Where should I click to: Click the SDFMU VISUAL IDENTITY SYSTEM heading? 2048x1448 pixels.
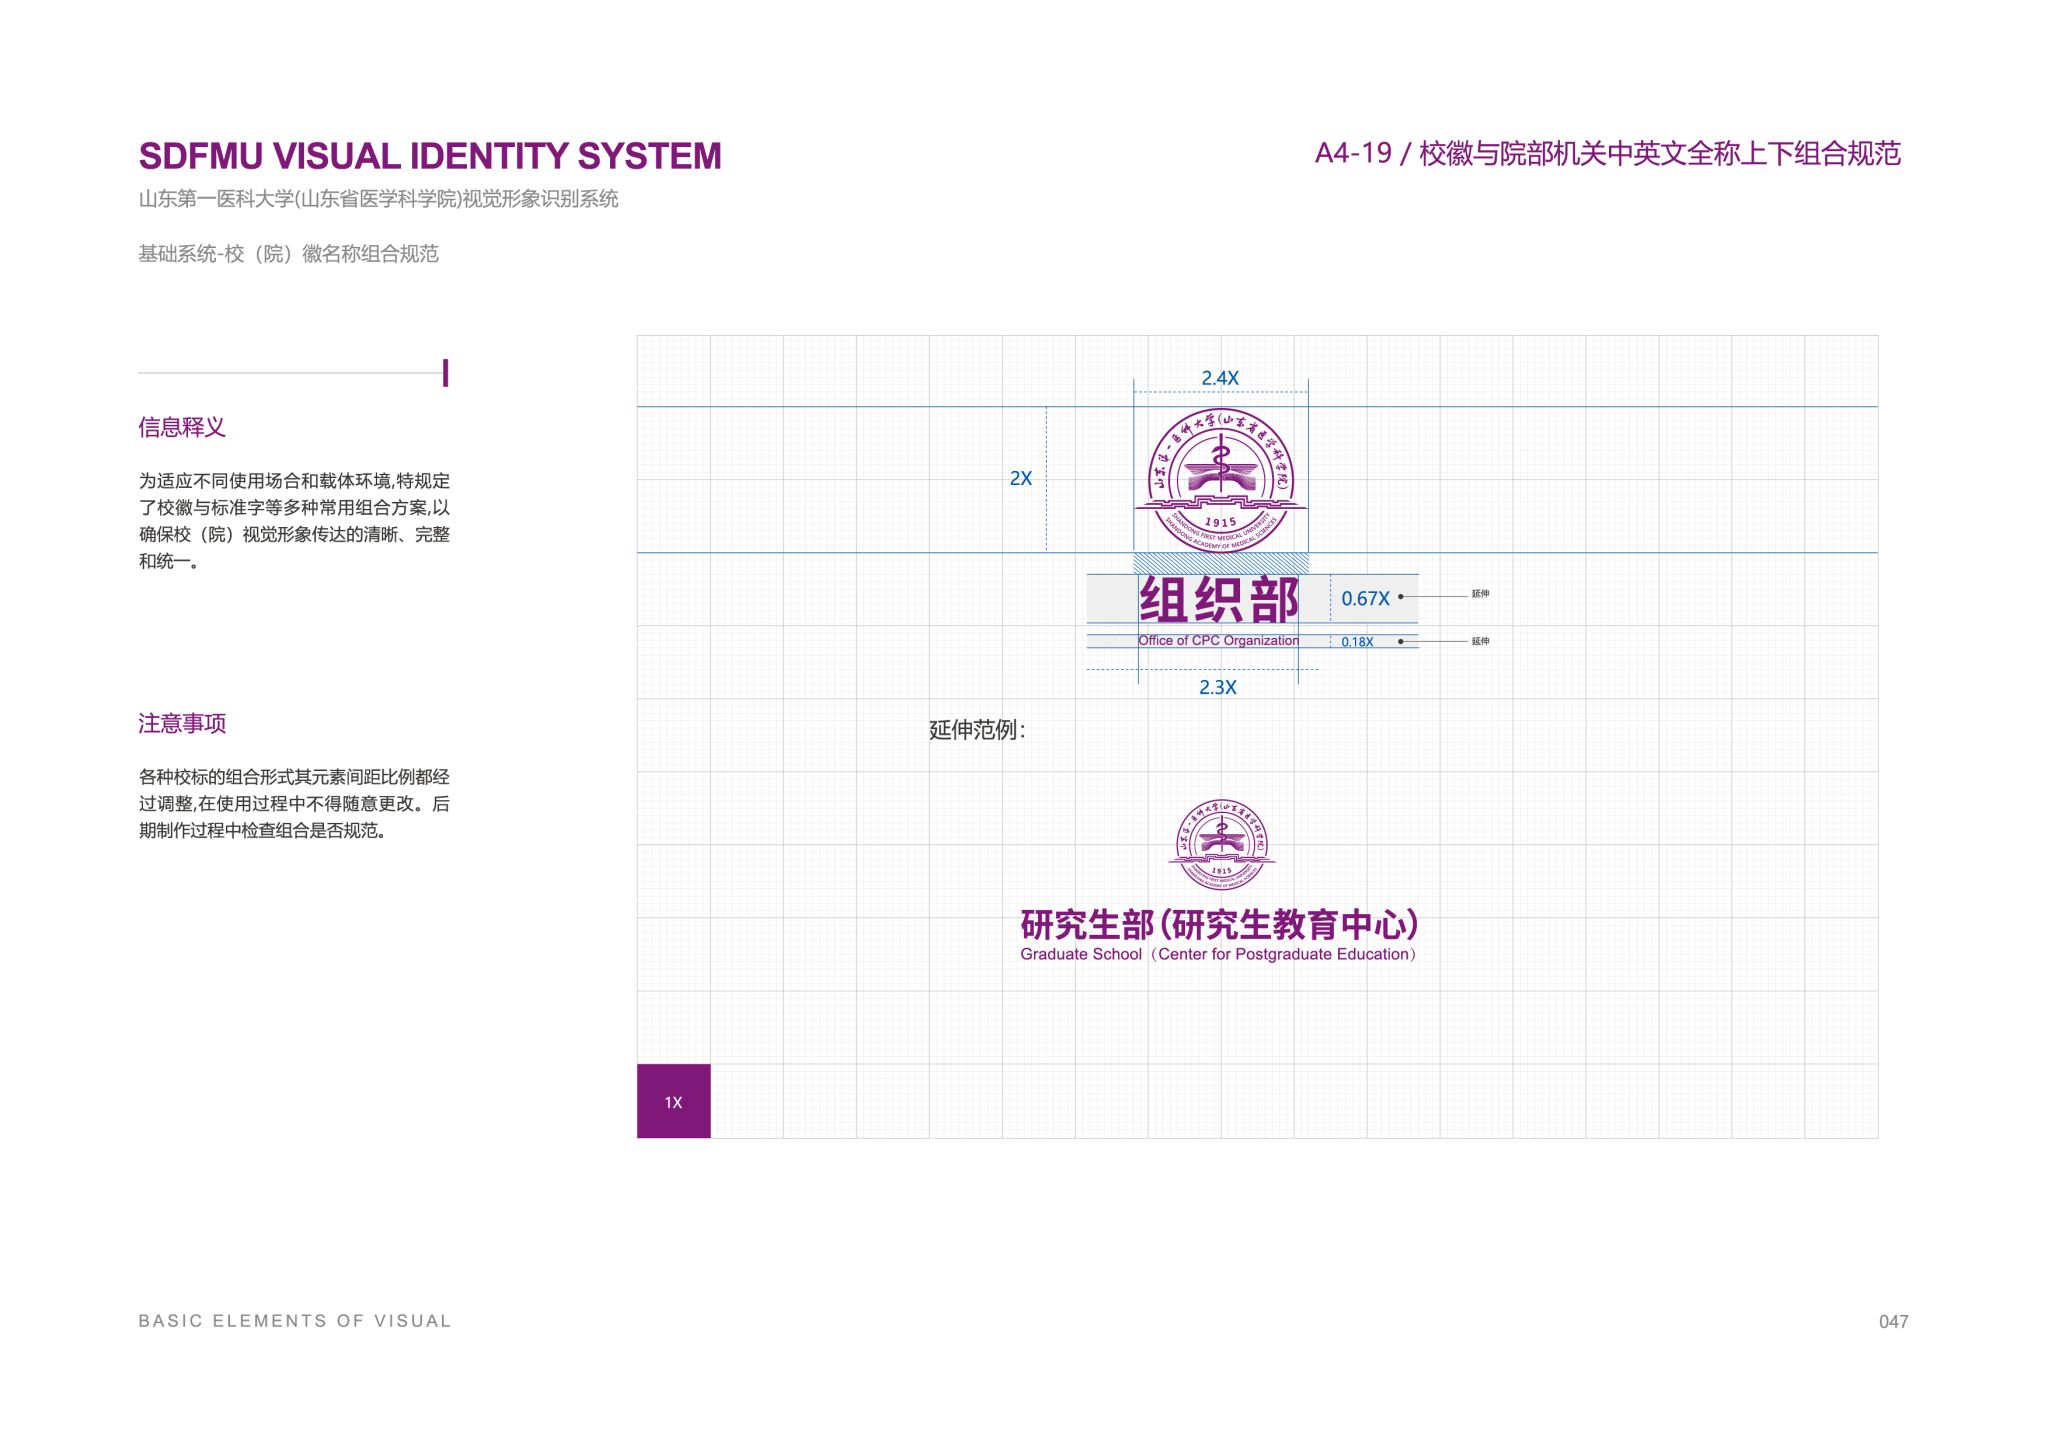point(430,156)
